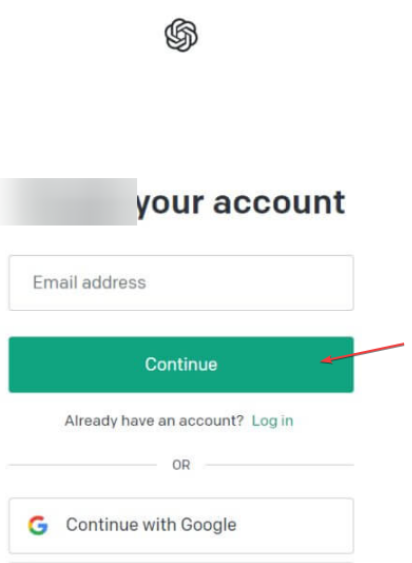Click the blurred gray area beside heading
412x563 pixels.
click(68, 201)
